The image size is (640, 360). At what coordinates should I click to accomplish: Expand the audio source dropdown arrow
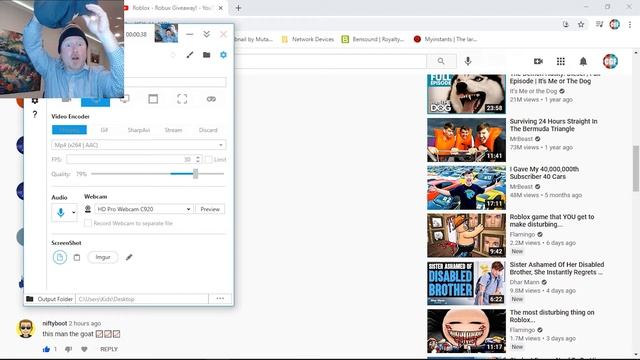pos(73,212)
